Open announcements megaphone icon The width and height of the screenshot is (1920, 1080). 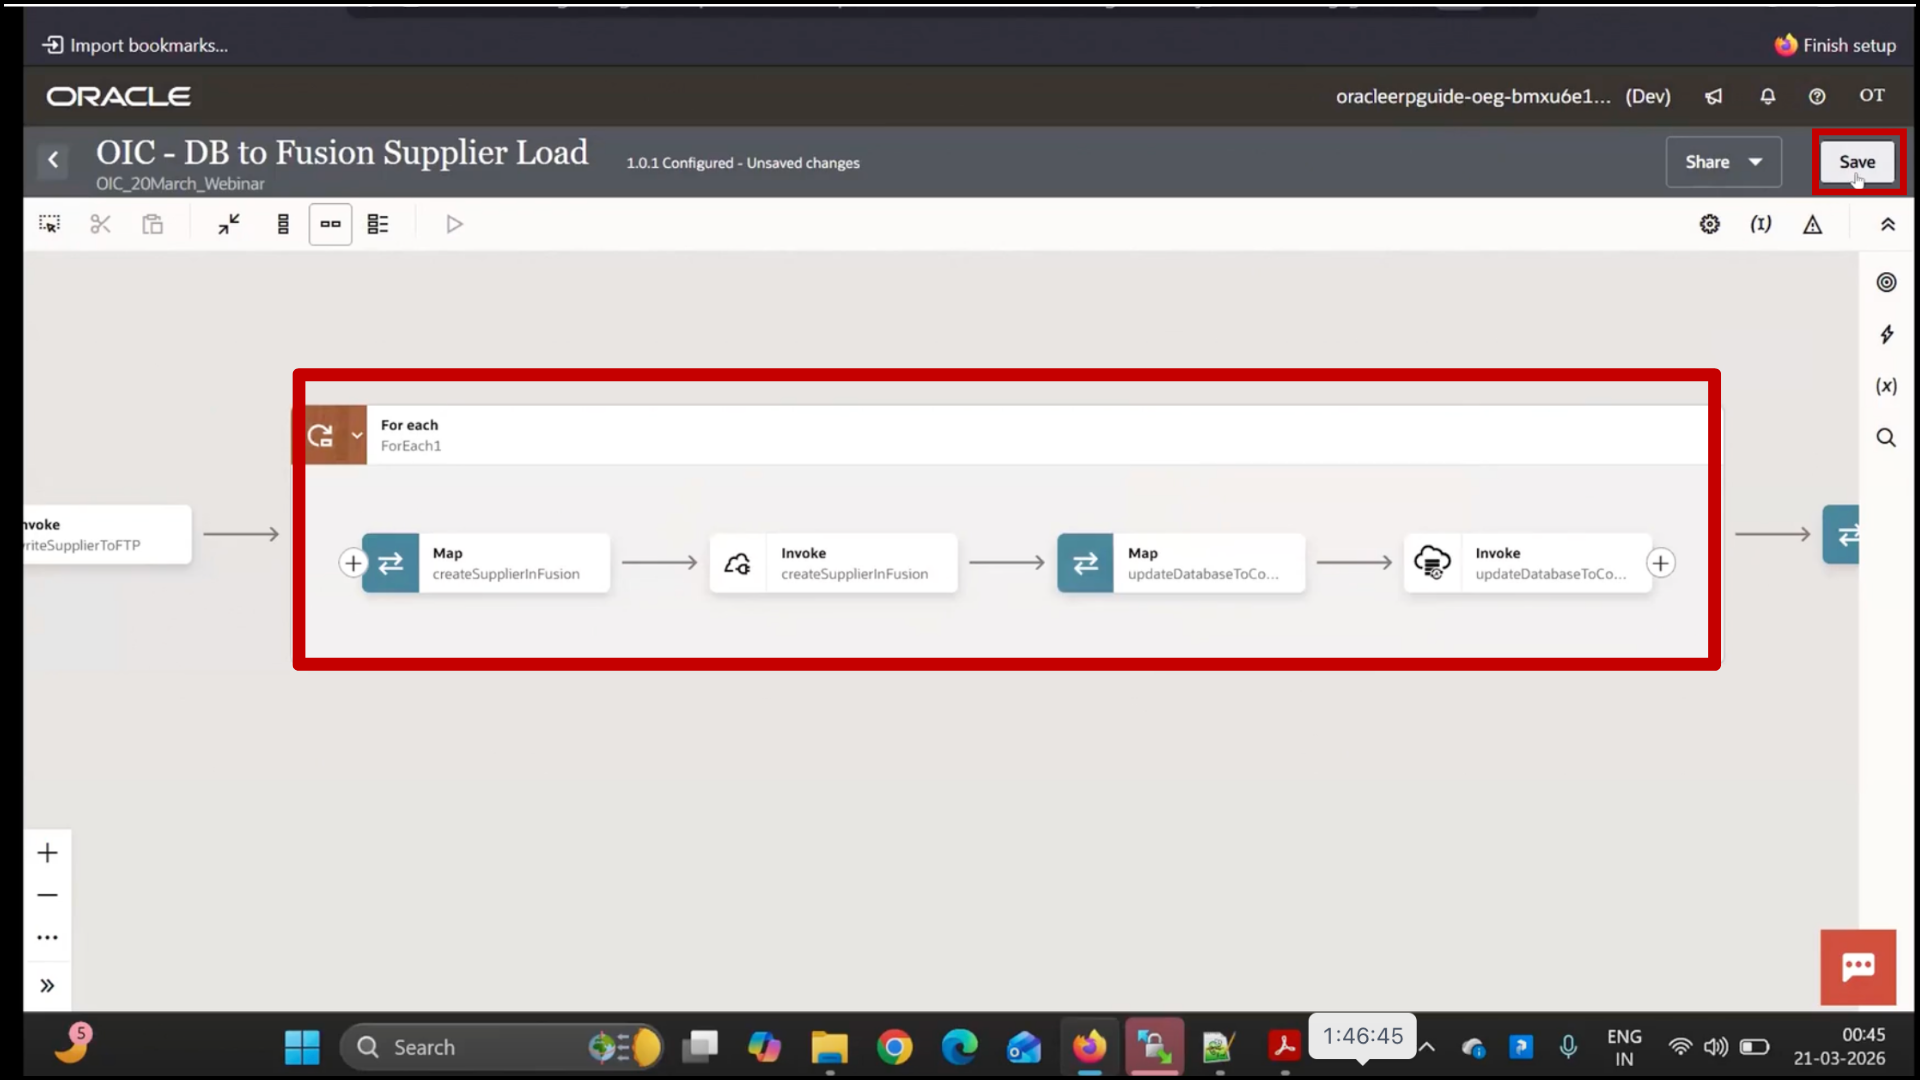pos(1714,96)
